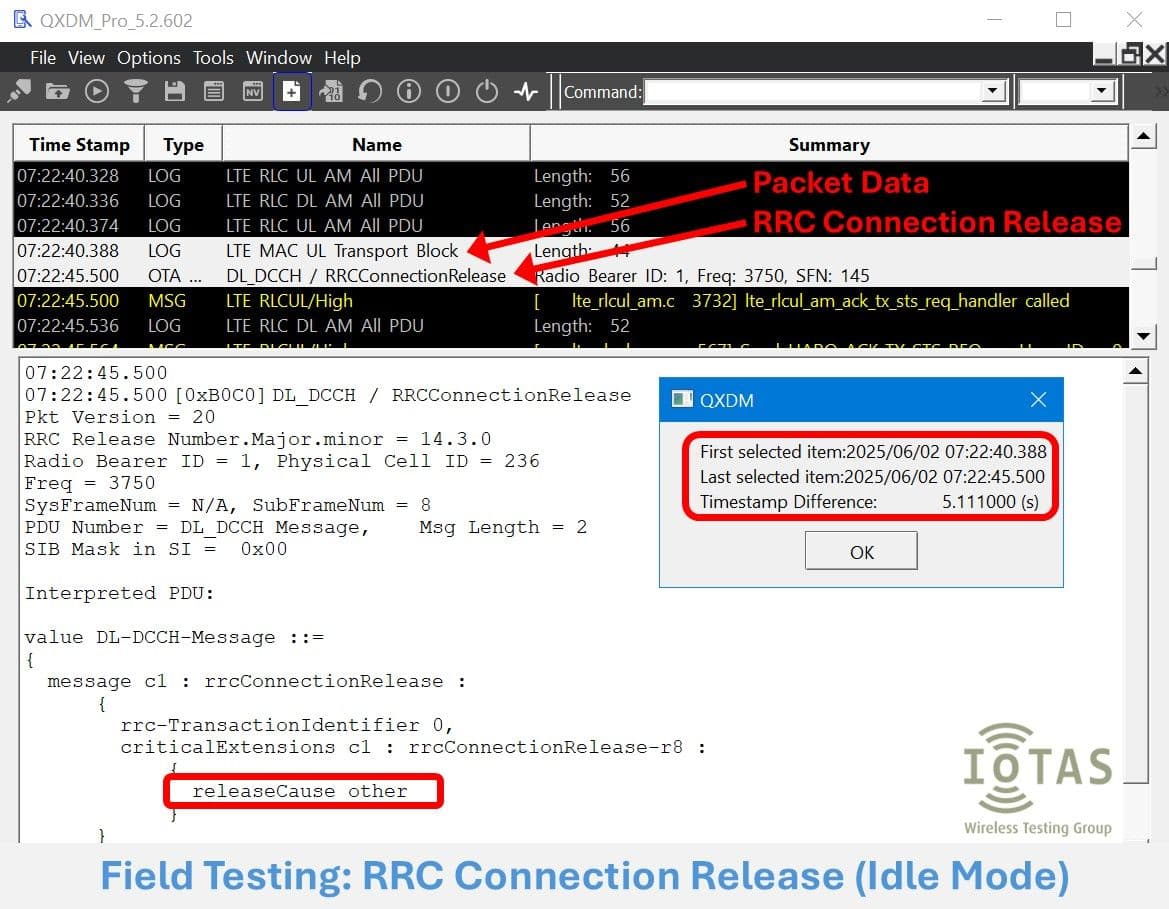This screenshot has height=909, width=1169.
Task: Click the 'Last selected item' line in dialog
Action: coord(872,476)
